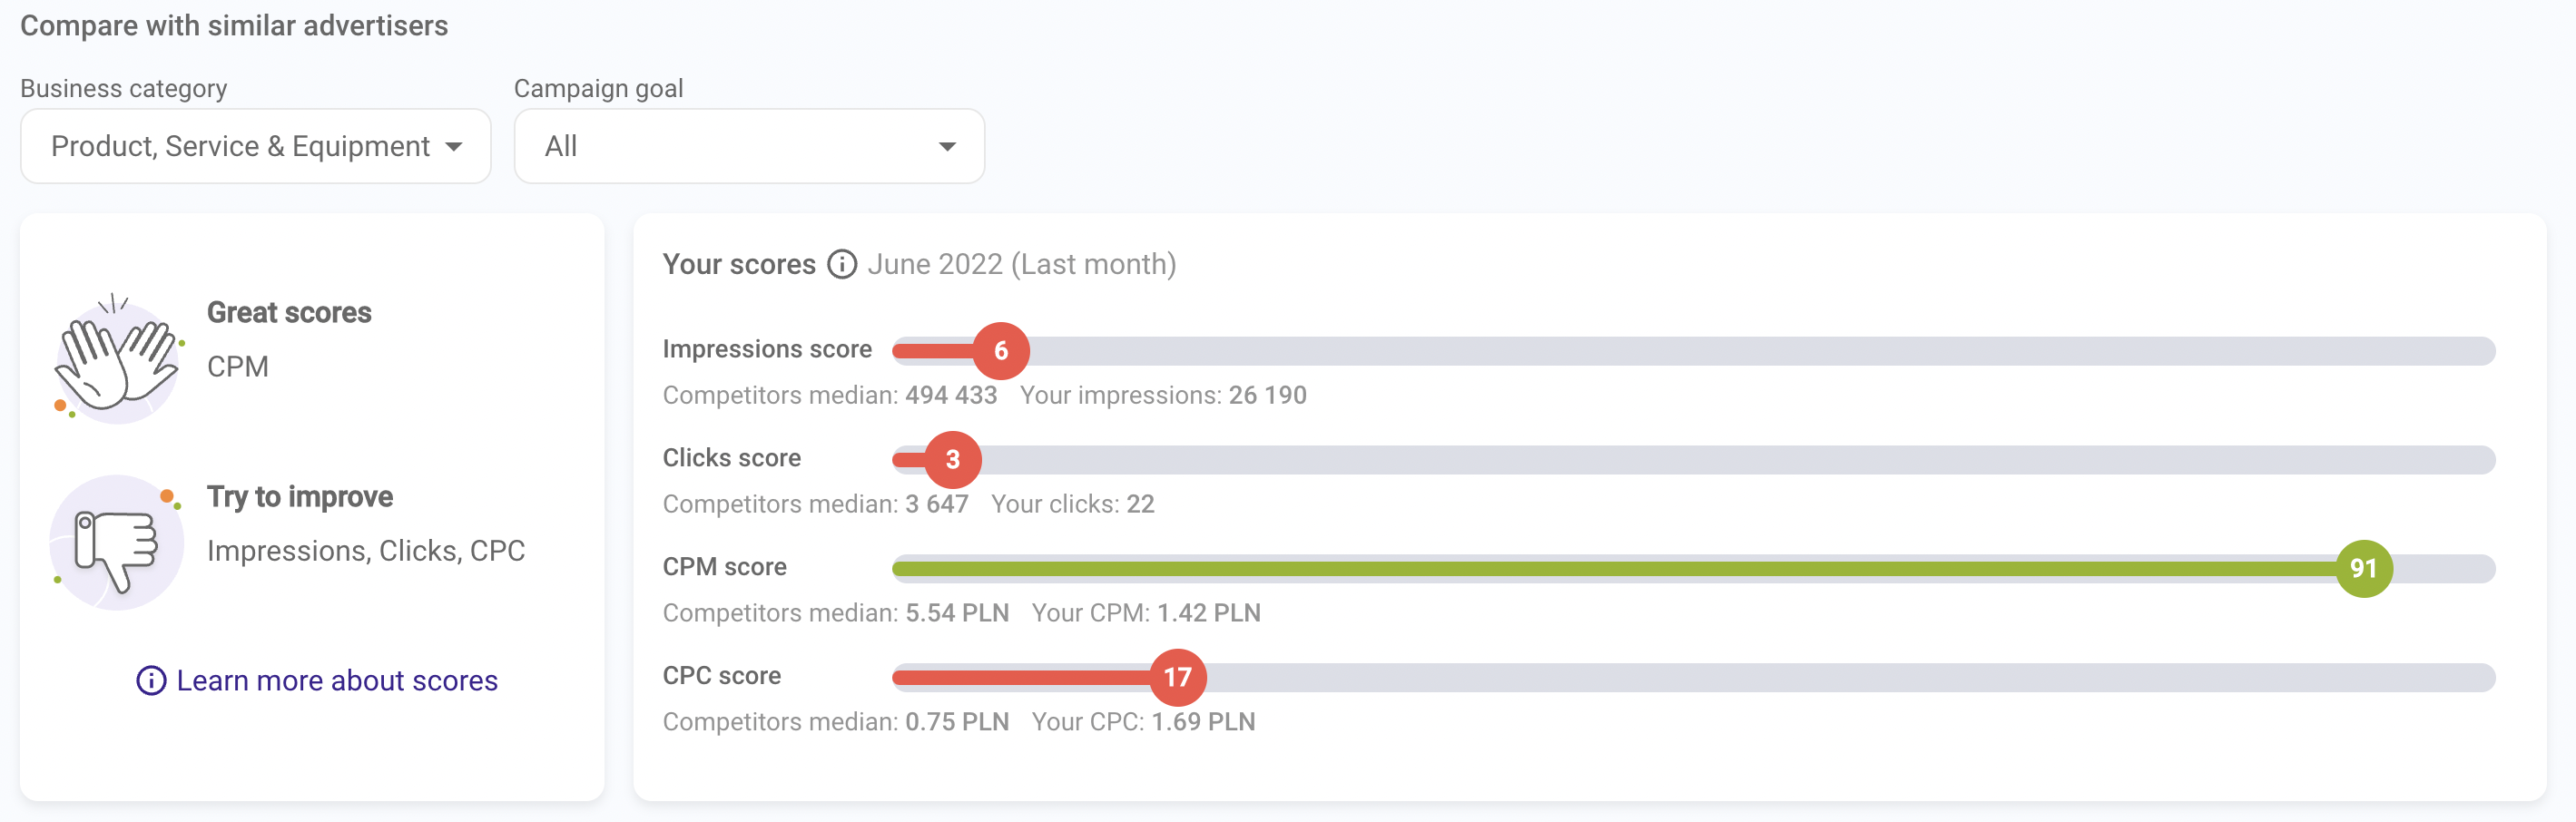
Task: Click the Impressions score progress bar
Action: click(x=1700, y=351)
